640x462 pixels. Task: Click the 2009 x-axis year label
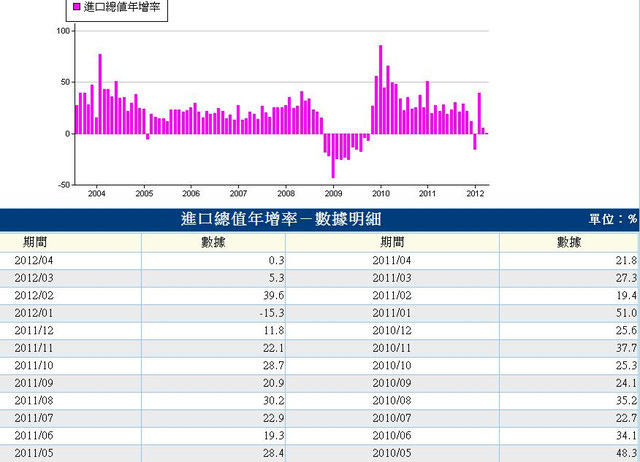(333, 193)
